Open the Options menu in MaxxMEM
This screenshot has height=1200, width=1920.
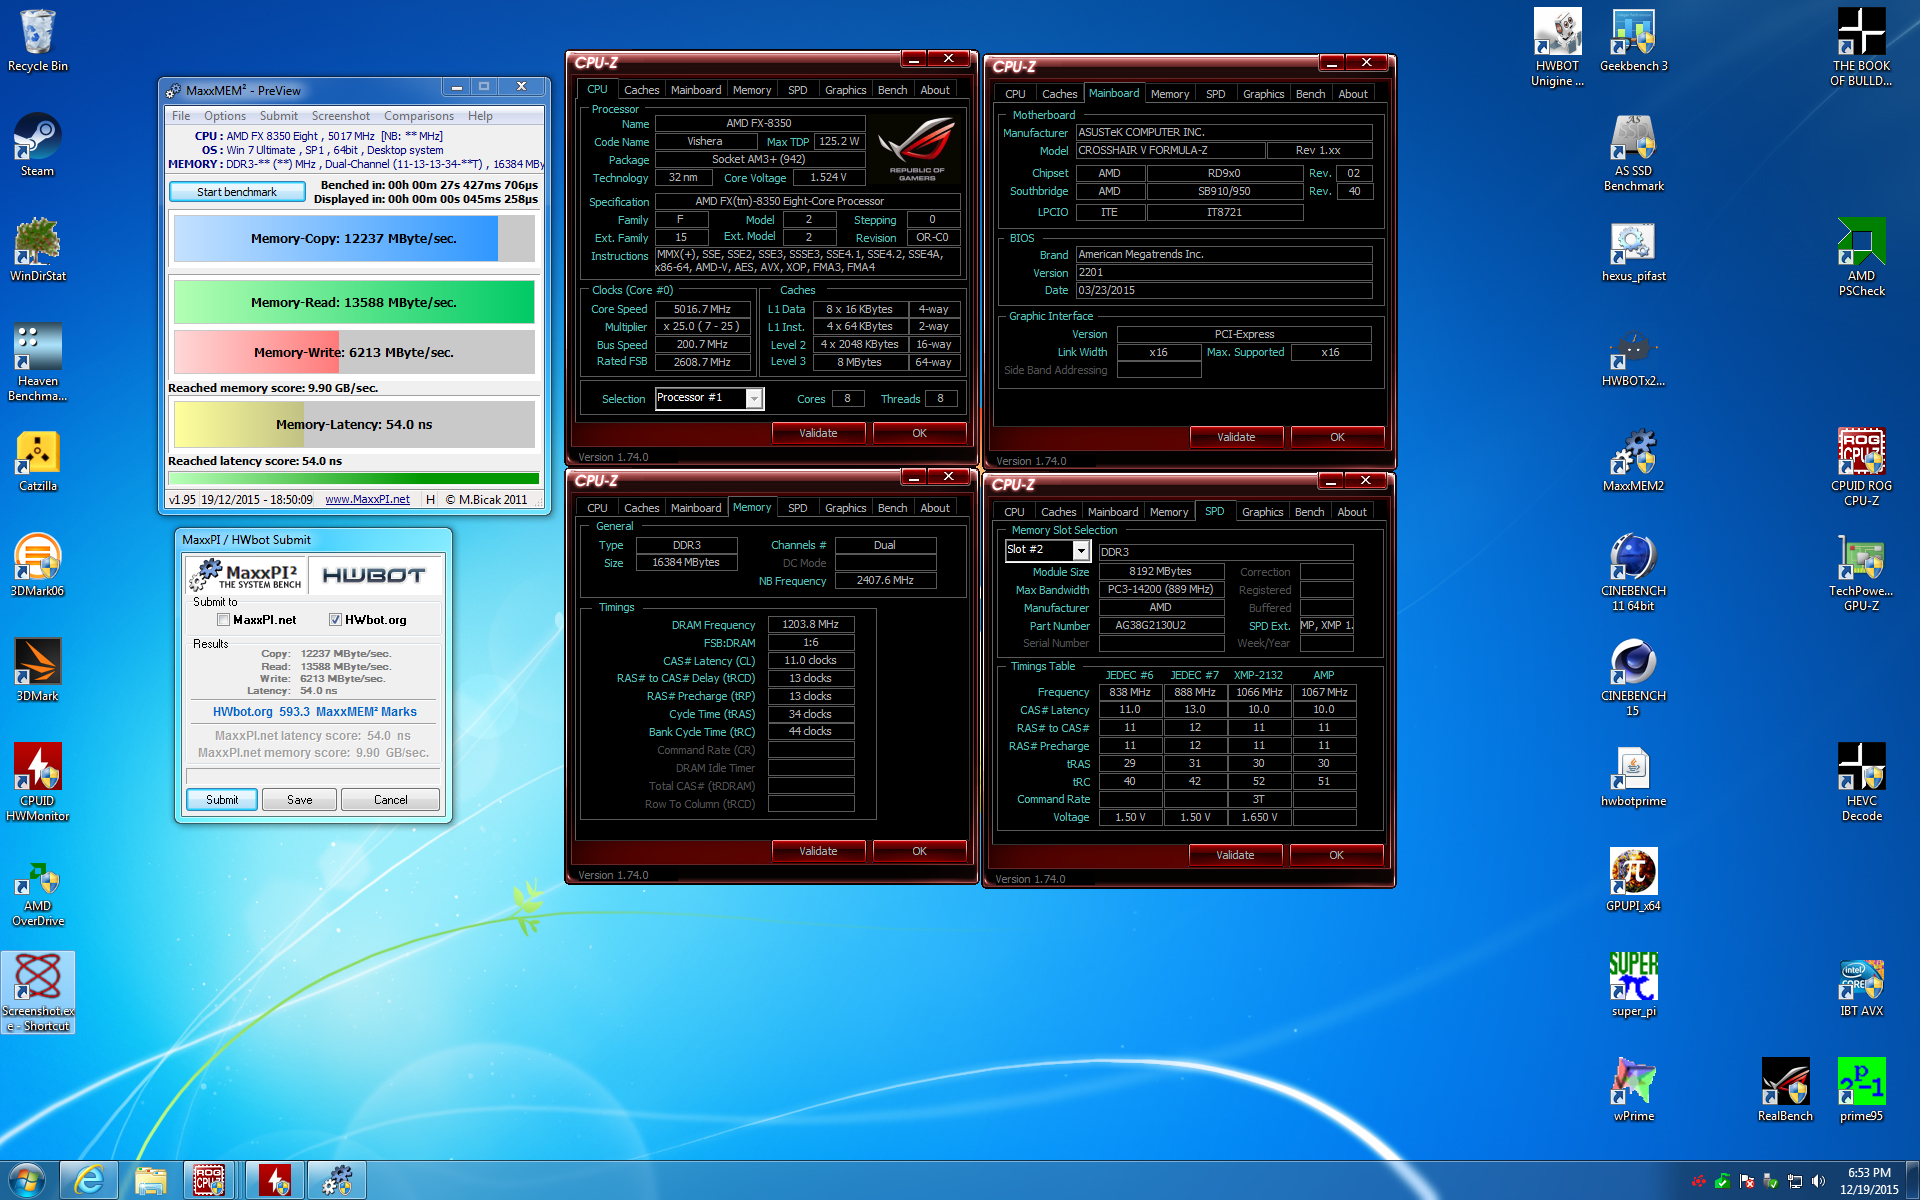coord(224,116)
